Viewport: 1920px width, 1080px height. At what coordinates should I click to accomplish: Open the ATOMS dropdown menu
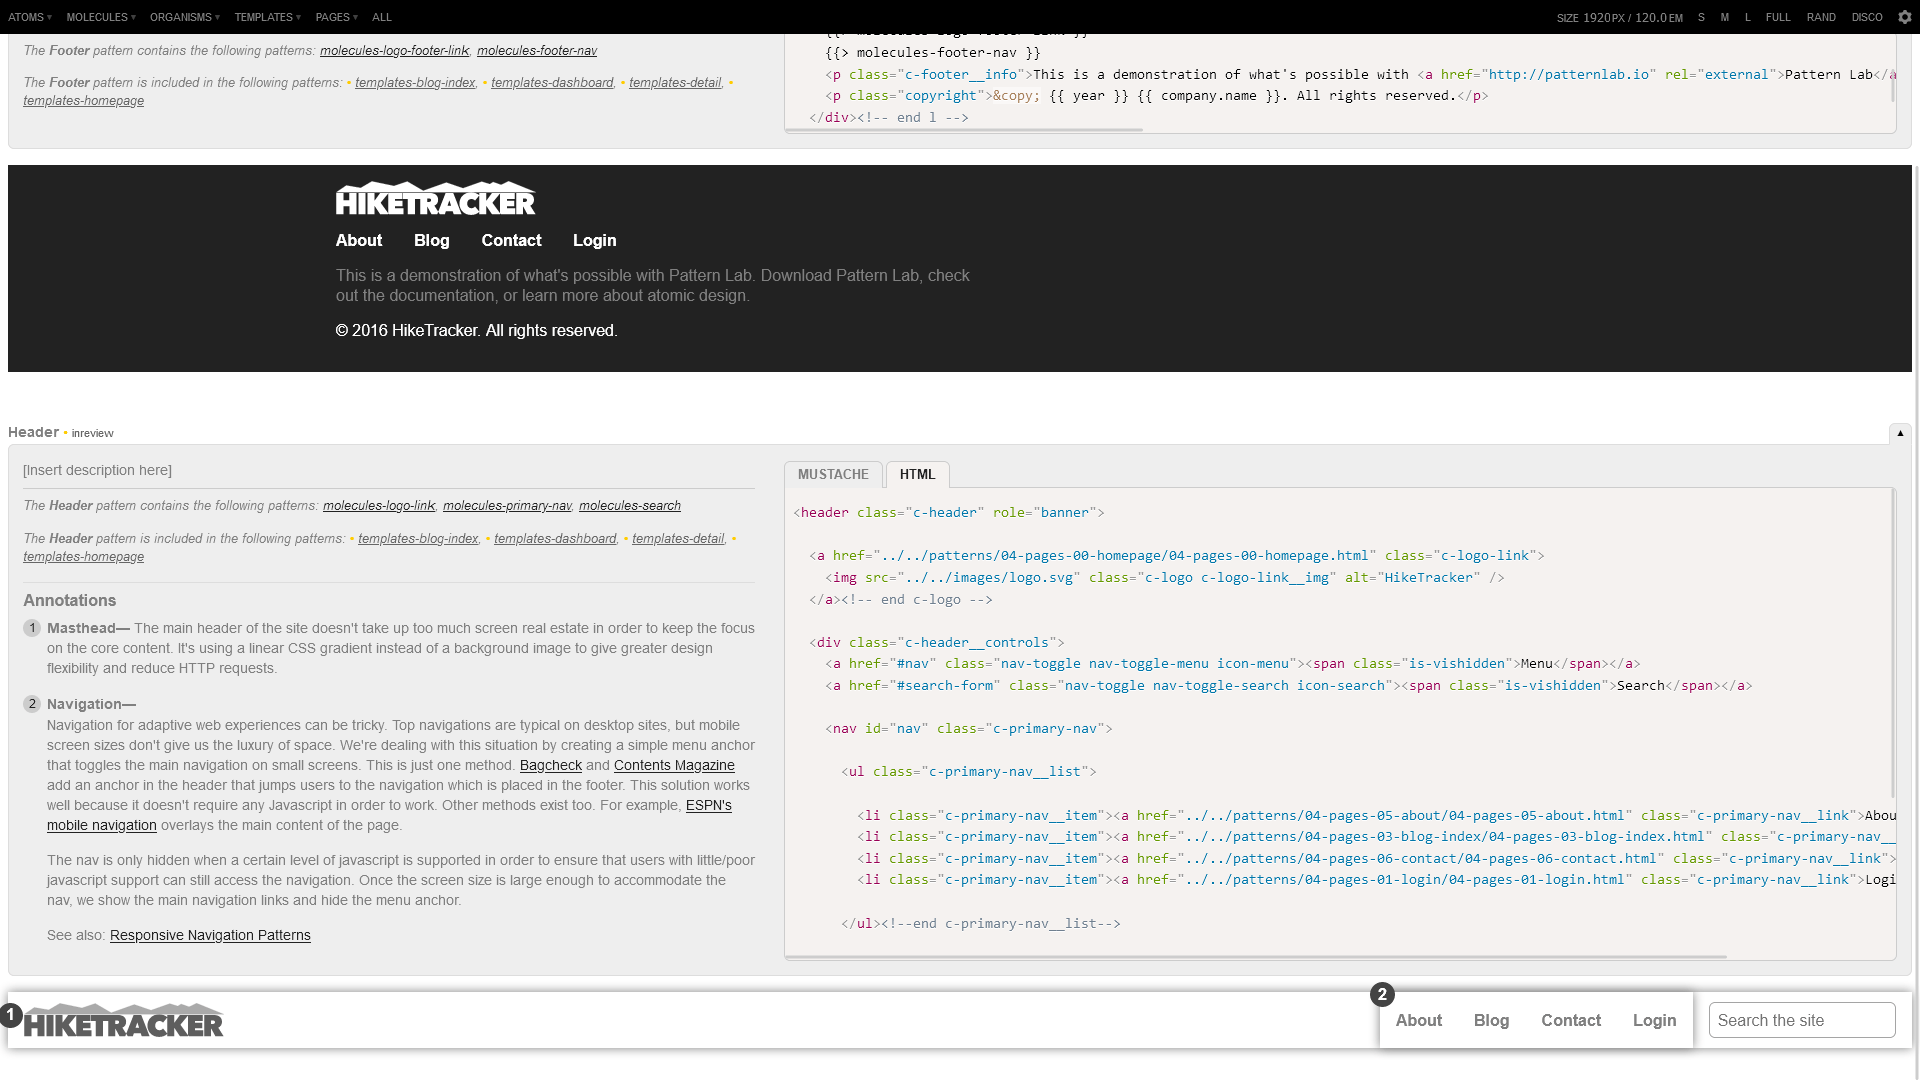(x=28, y=17)
